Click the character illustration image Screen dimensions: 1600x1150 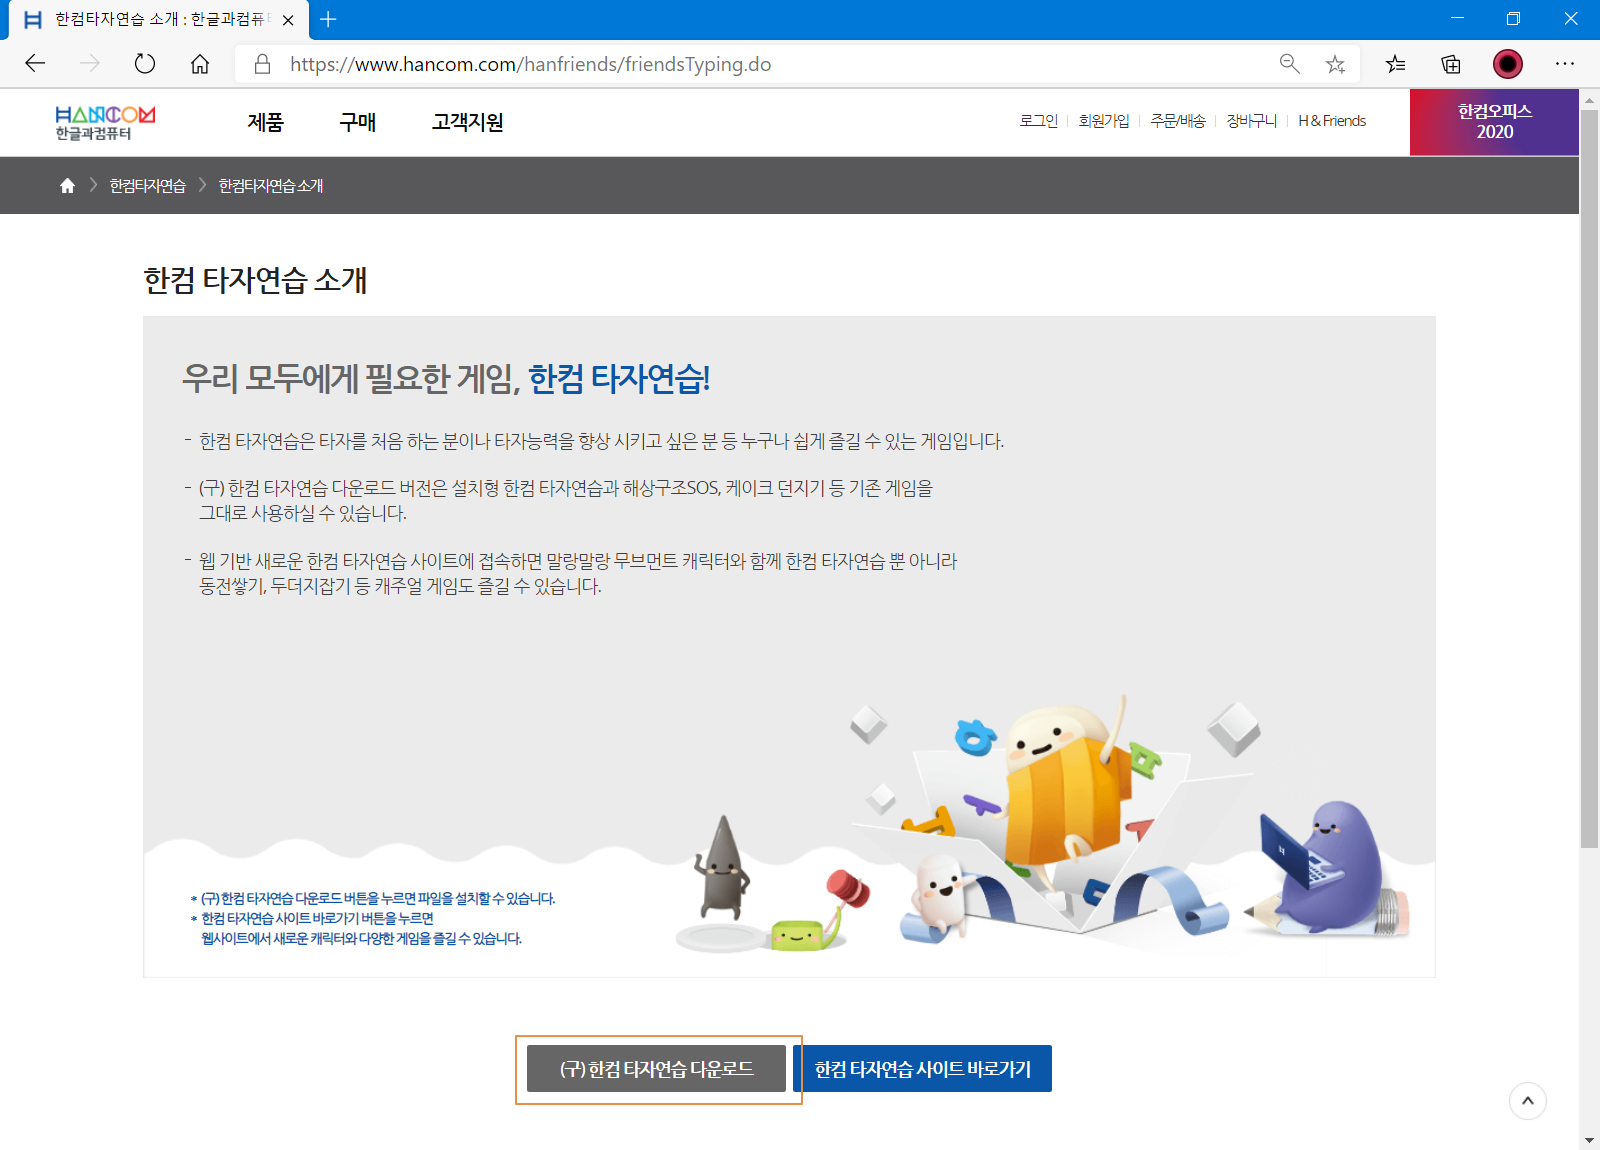click(x=1045, y=823)
